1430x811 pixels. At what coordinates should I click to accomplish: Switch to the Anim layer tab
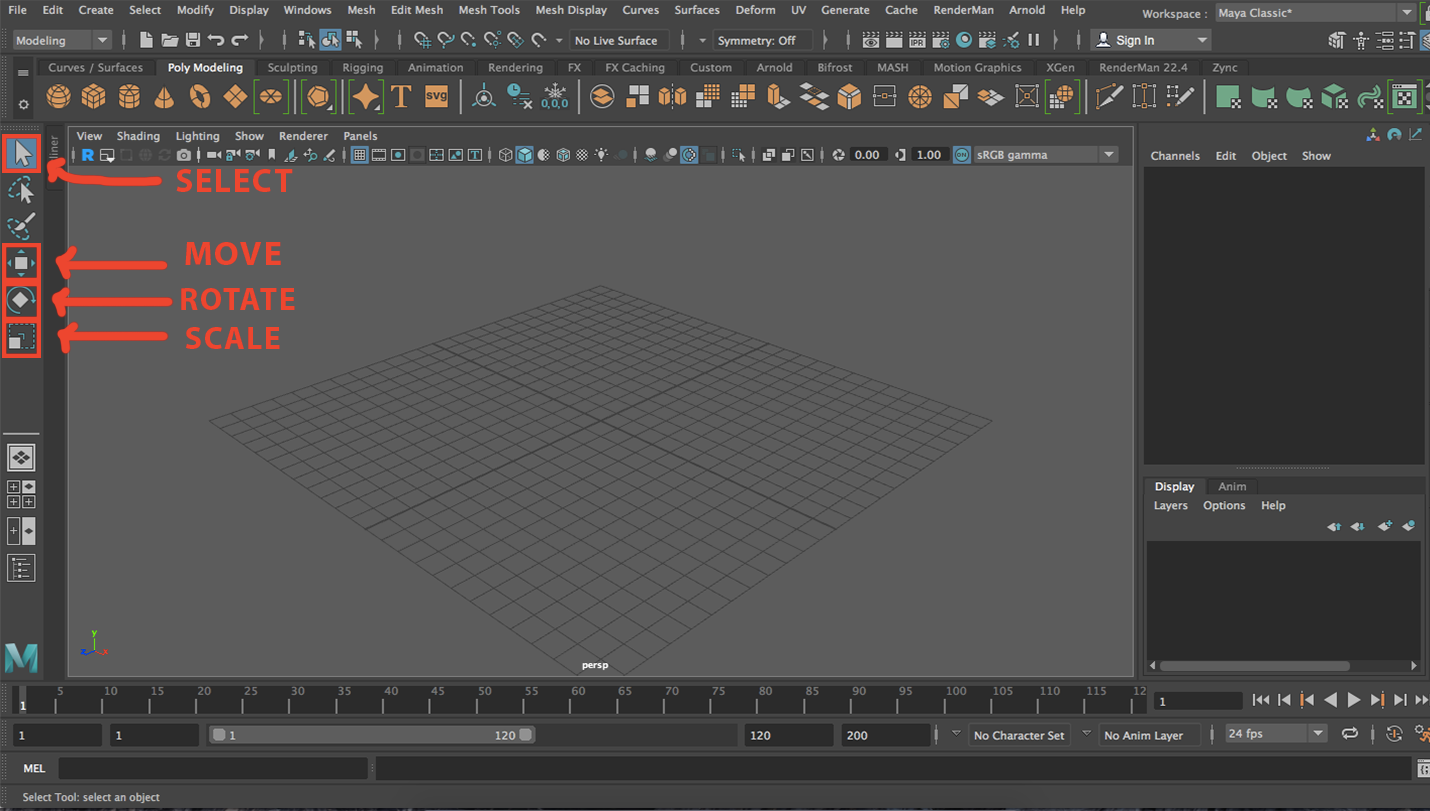pyautogui.click(x=1232, y=486)
